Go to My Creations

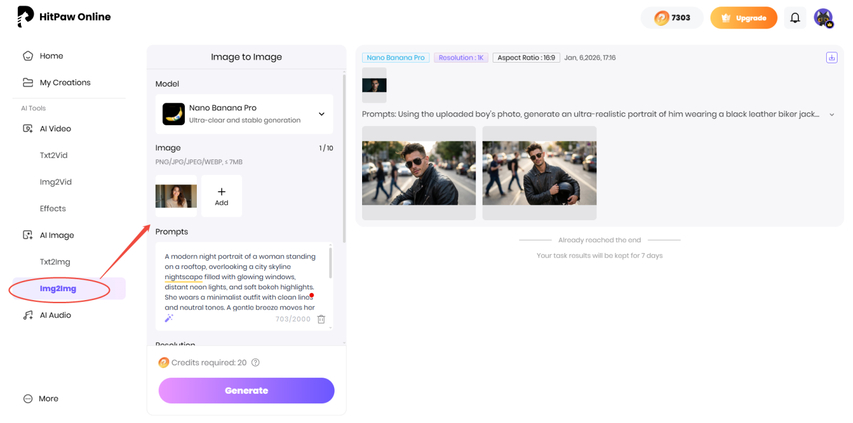(x=64, y=82)
